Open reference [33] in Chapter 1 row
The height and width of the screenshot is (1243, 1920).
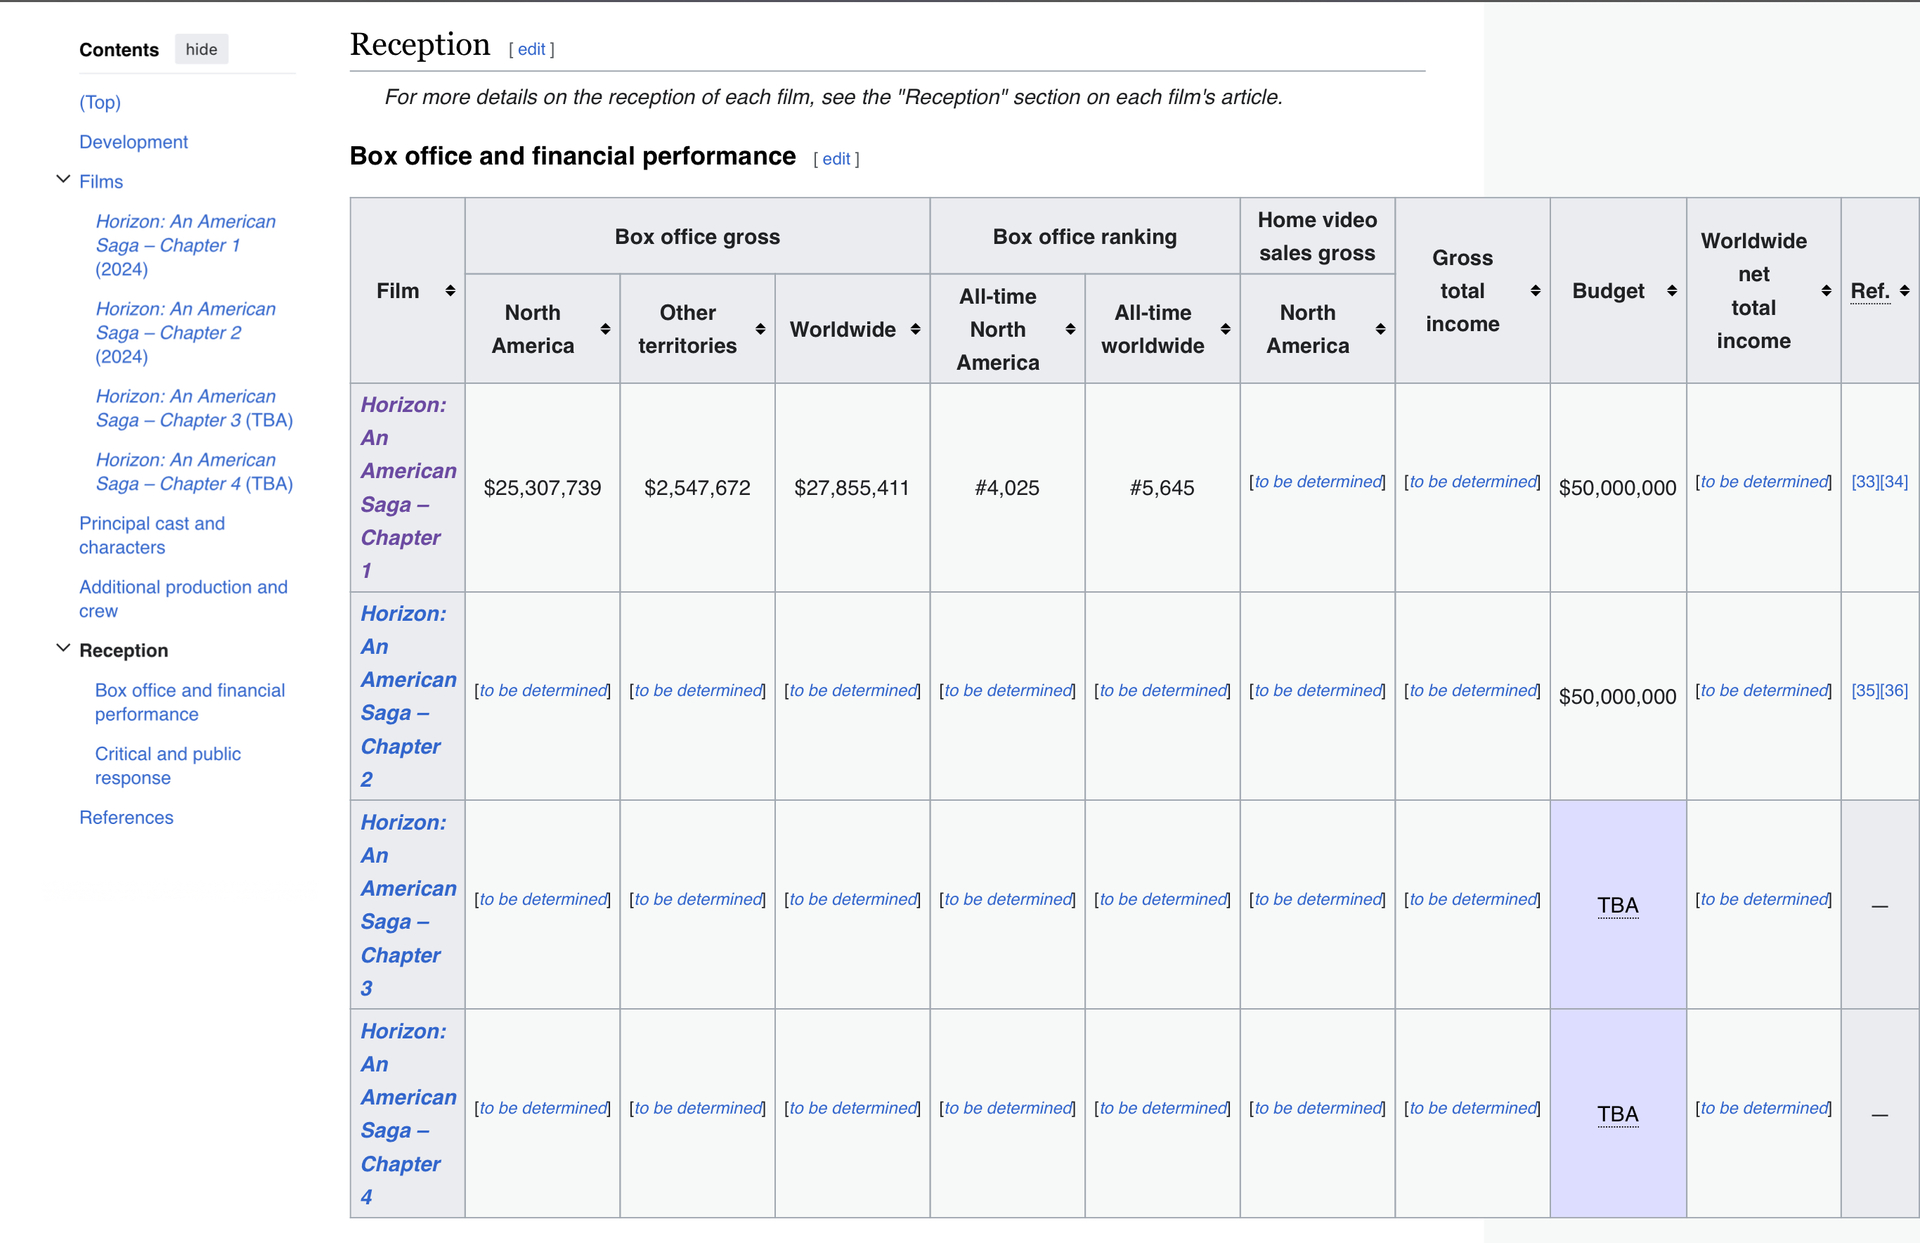point(1865,482)
